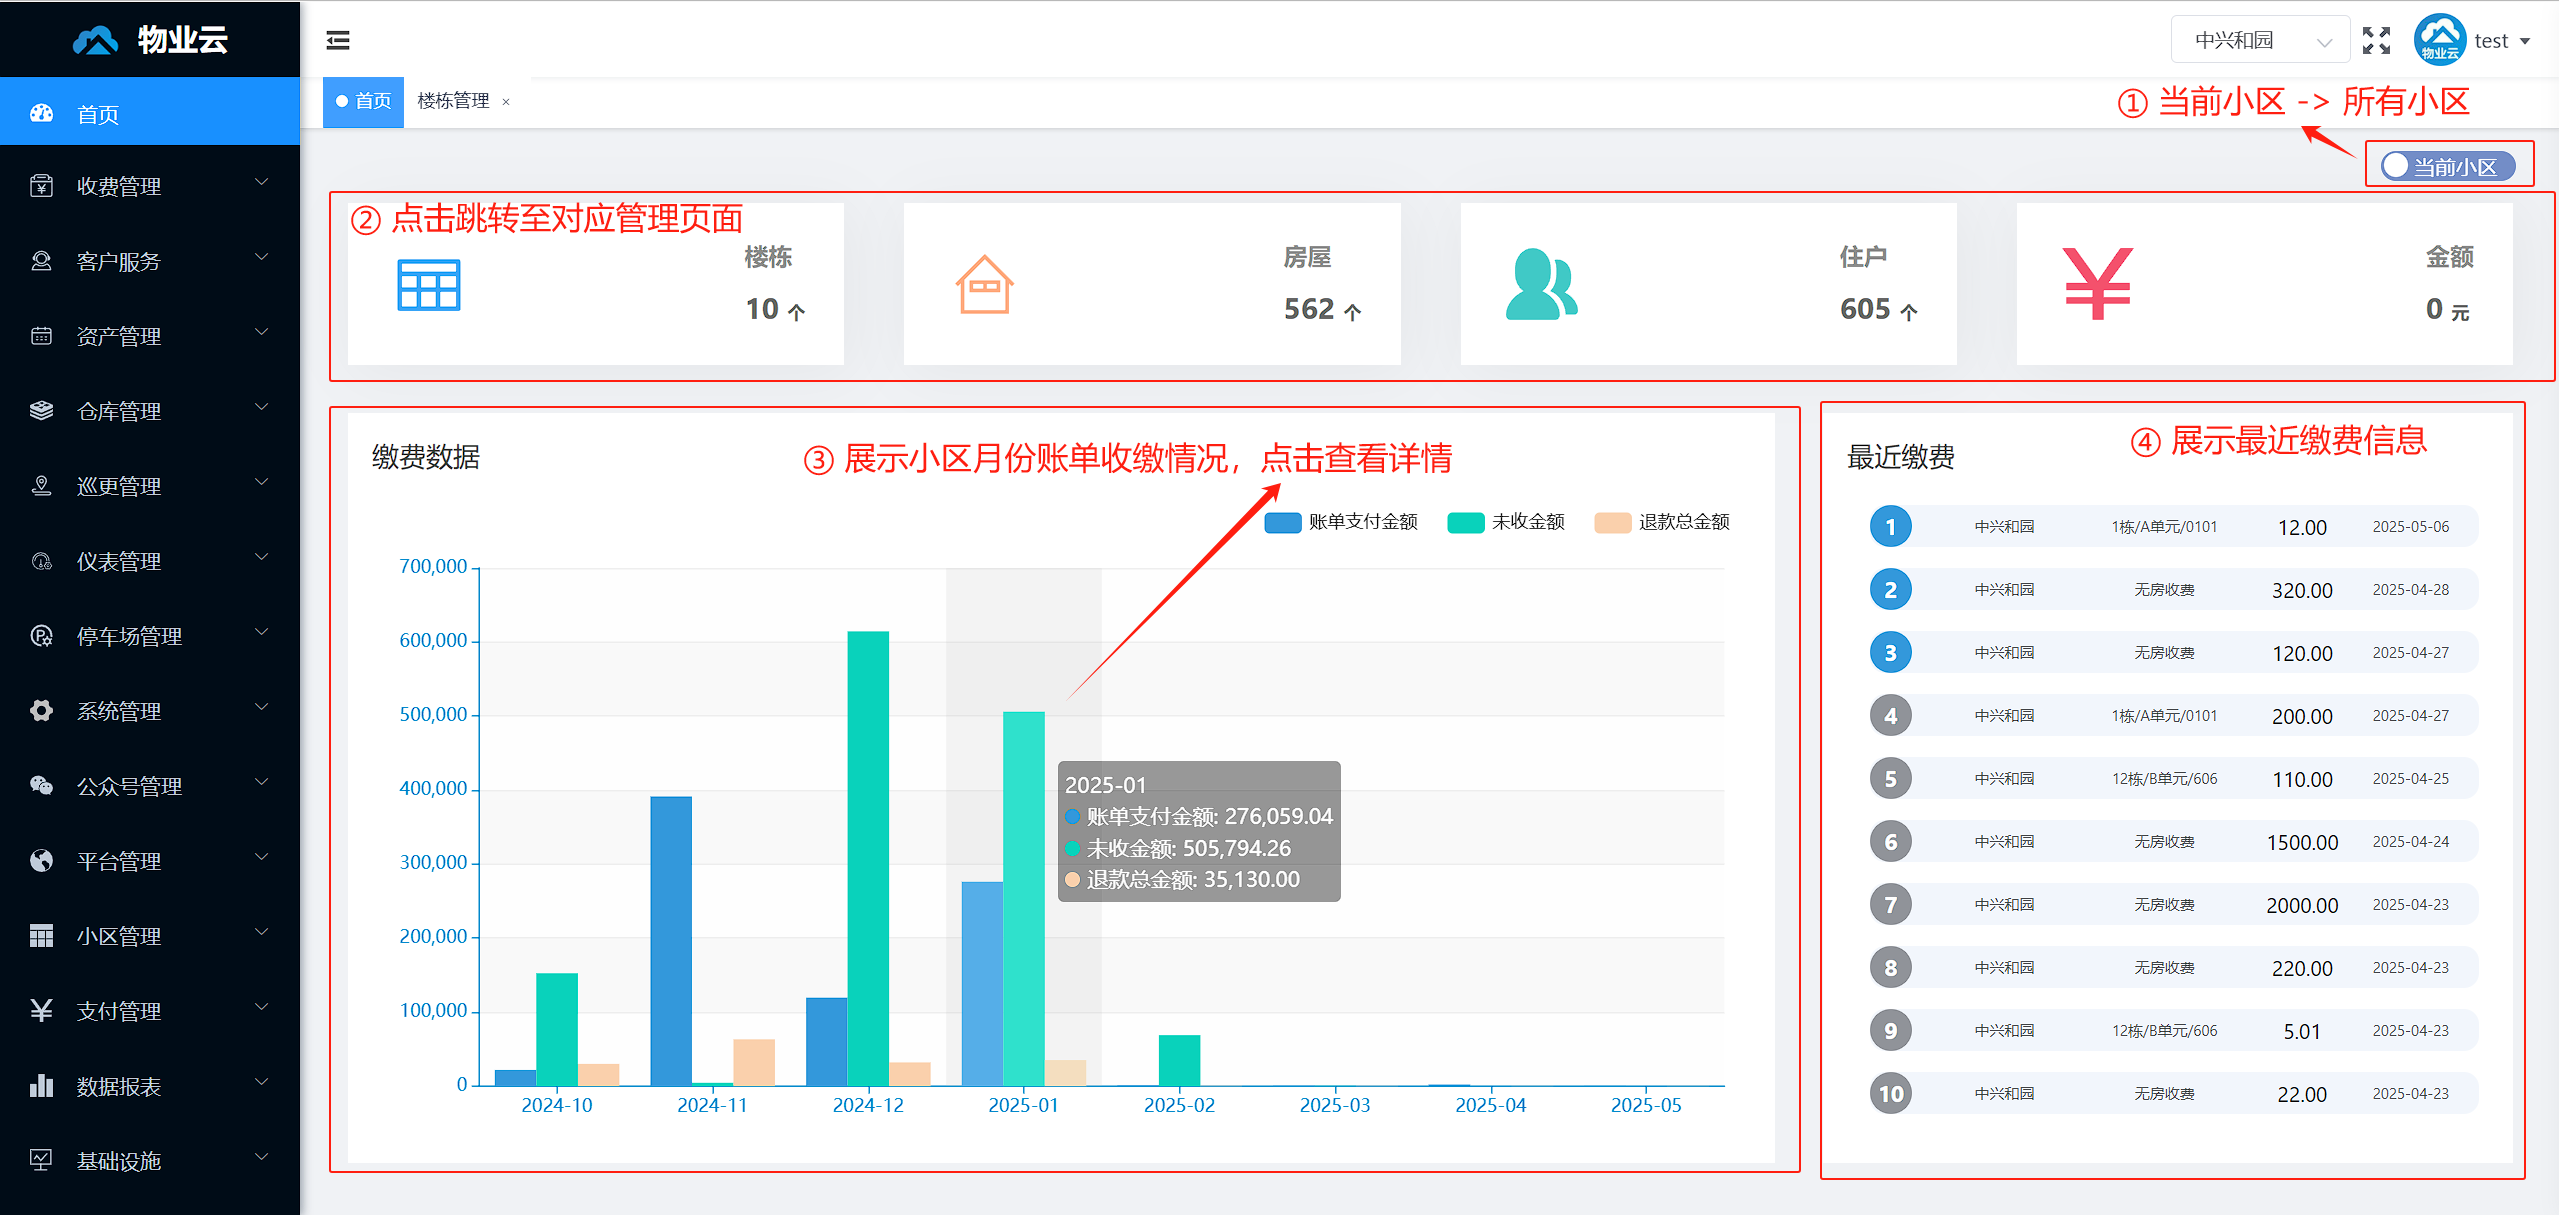
Task: Click the 2025-01 x-axis label
Action: 1023,1105
